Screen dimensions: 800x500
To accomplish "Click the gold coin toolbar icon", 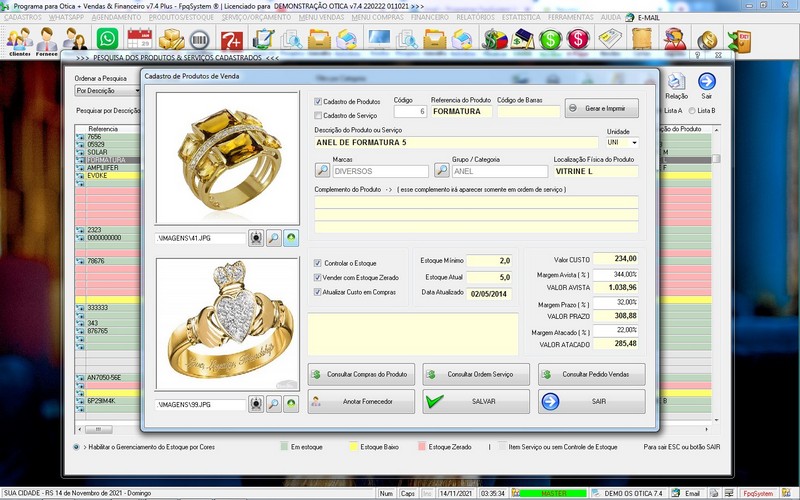I will (707, 40).
